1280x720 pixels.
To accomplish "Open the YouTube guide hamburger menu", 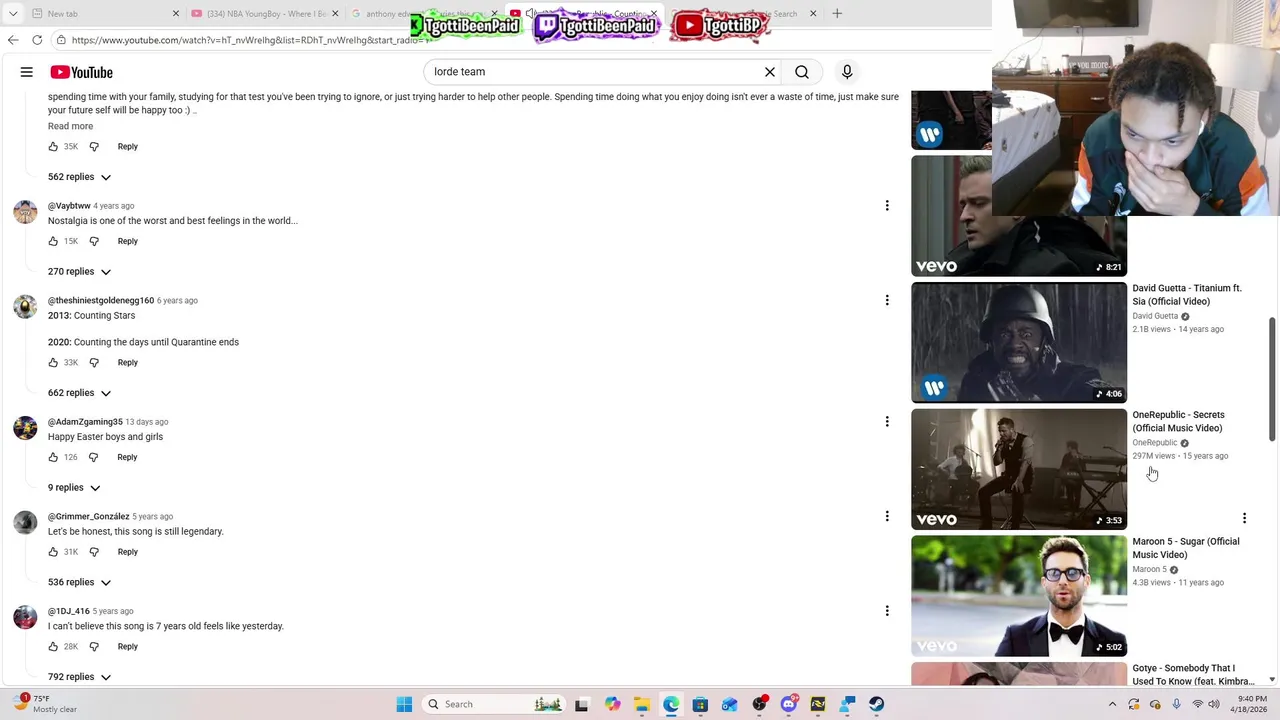I will (x=27, y=72).
